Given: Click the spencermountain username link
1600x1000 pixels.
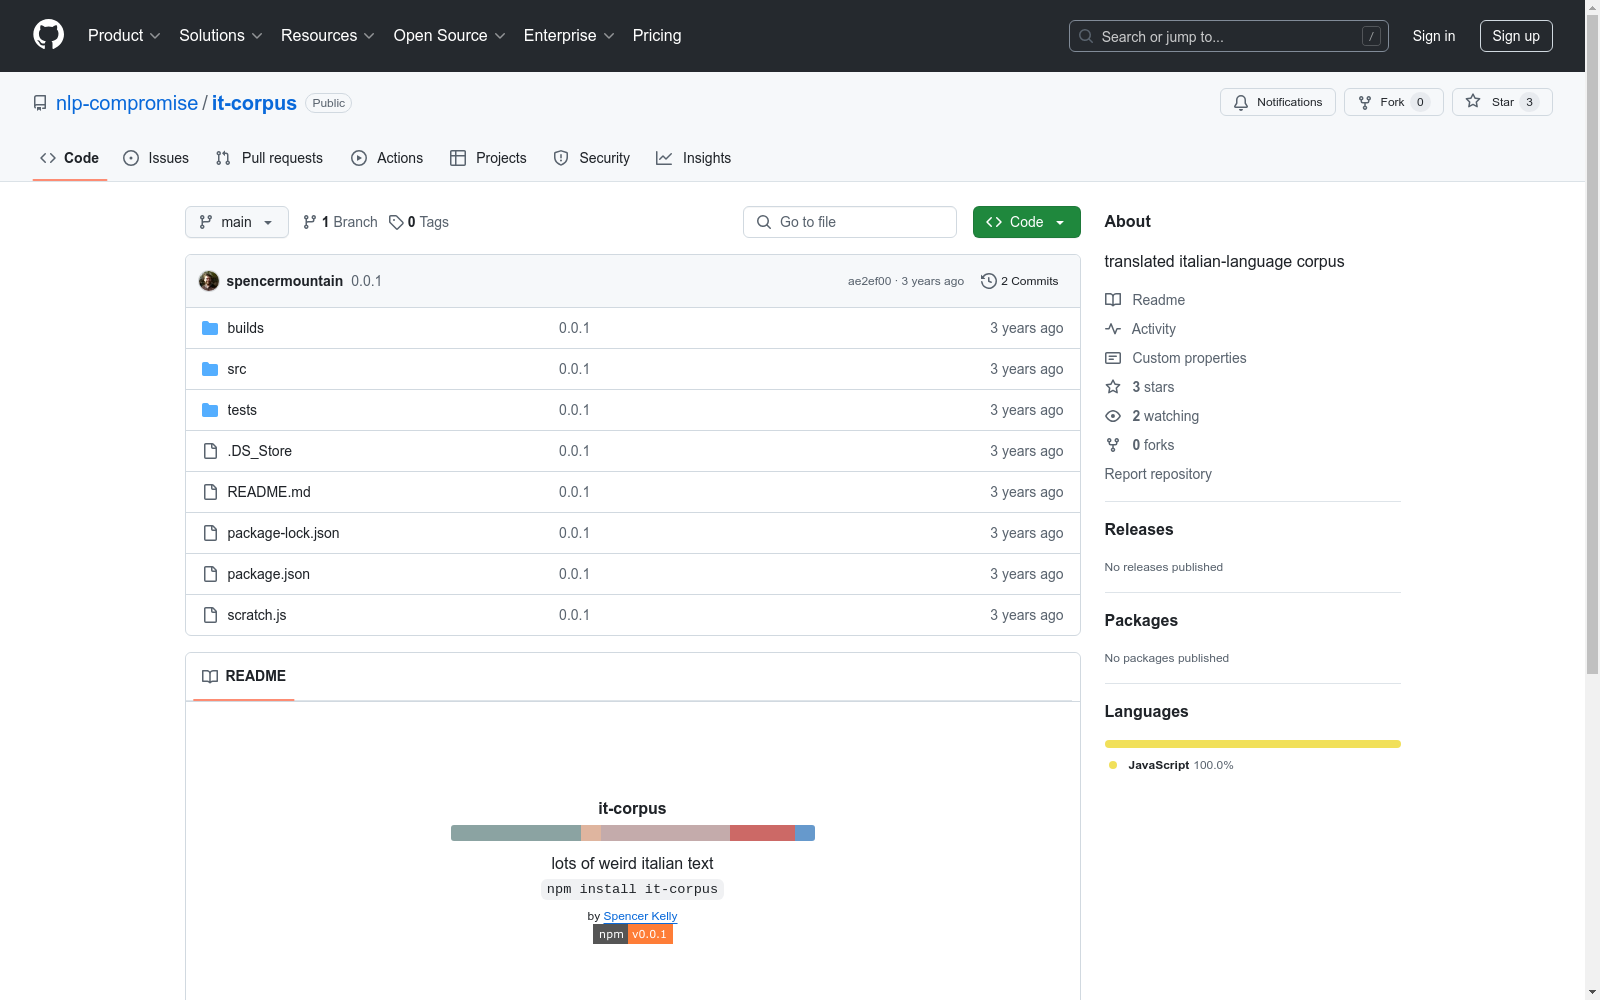Looking at the screenshot, I should coord(285,281).
